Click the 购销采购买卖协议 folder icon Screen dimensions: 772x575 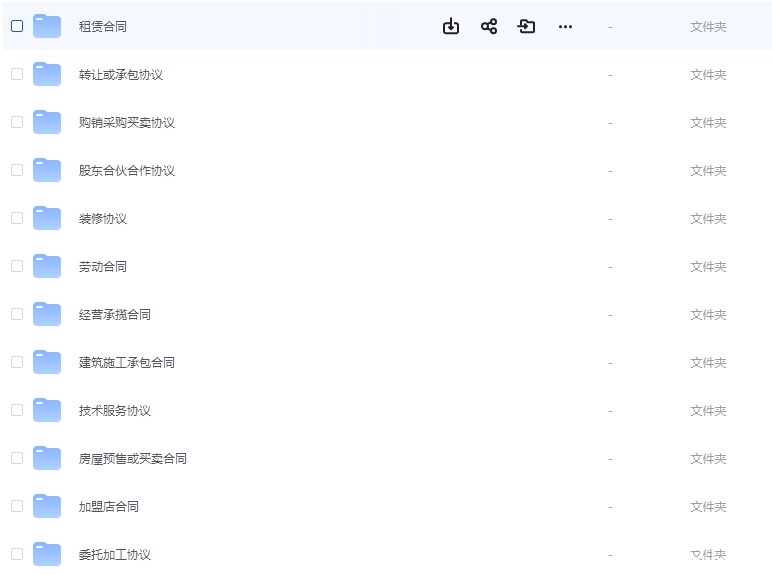(x=47, y=123)
